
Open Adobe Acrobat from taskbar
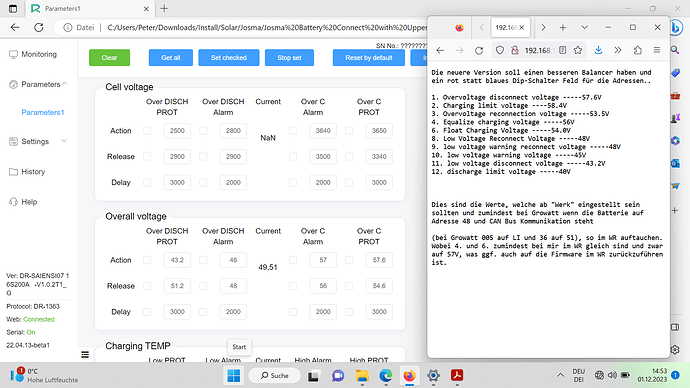[x=457, y=376]
